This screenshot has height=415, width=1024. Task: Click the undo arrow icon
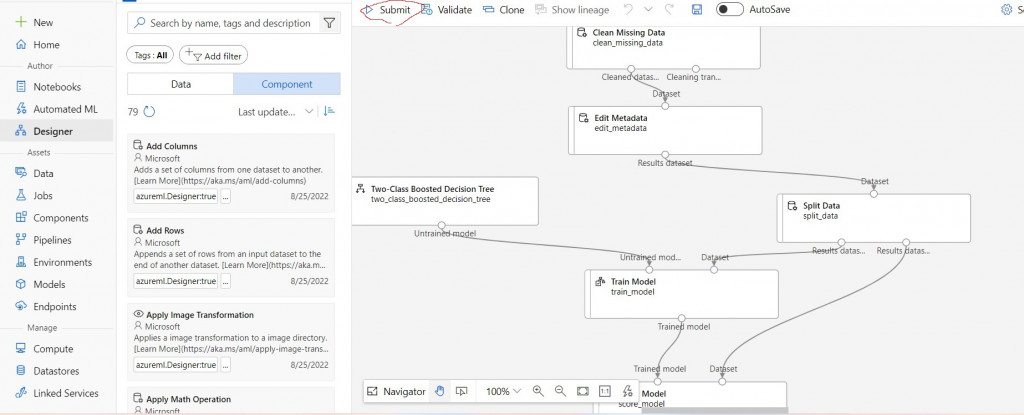628,9
